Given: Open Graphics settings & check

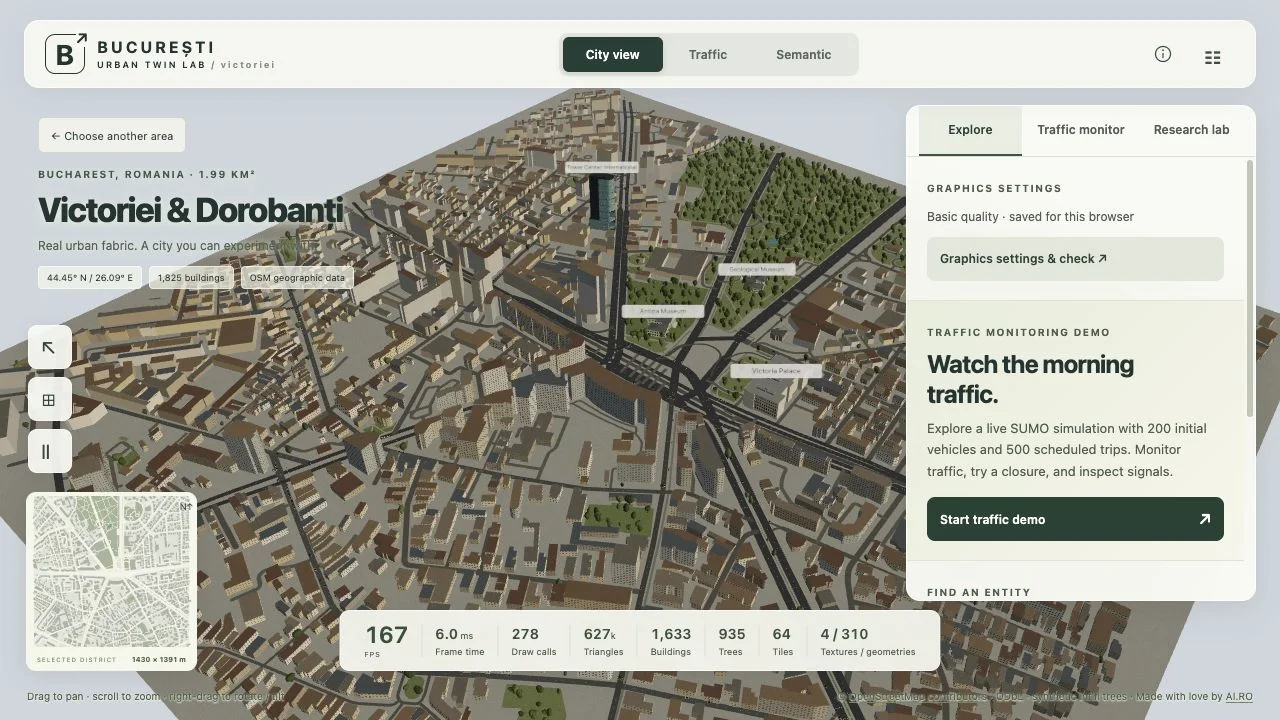Looking at the screenshot, I should click(1075, 259).
